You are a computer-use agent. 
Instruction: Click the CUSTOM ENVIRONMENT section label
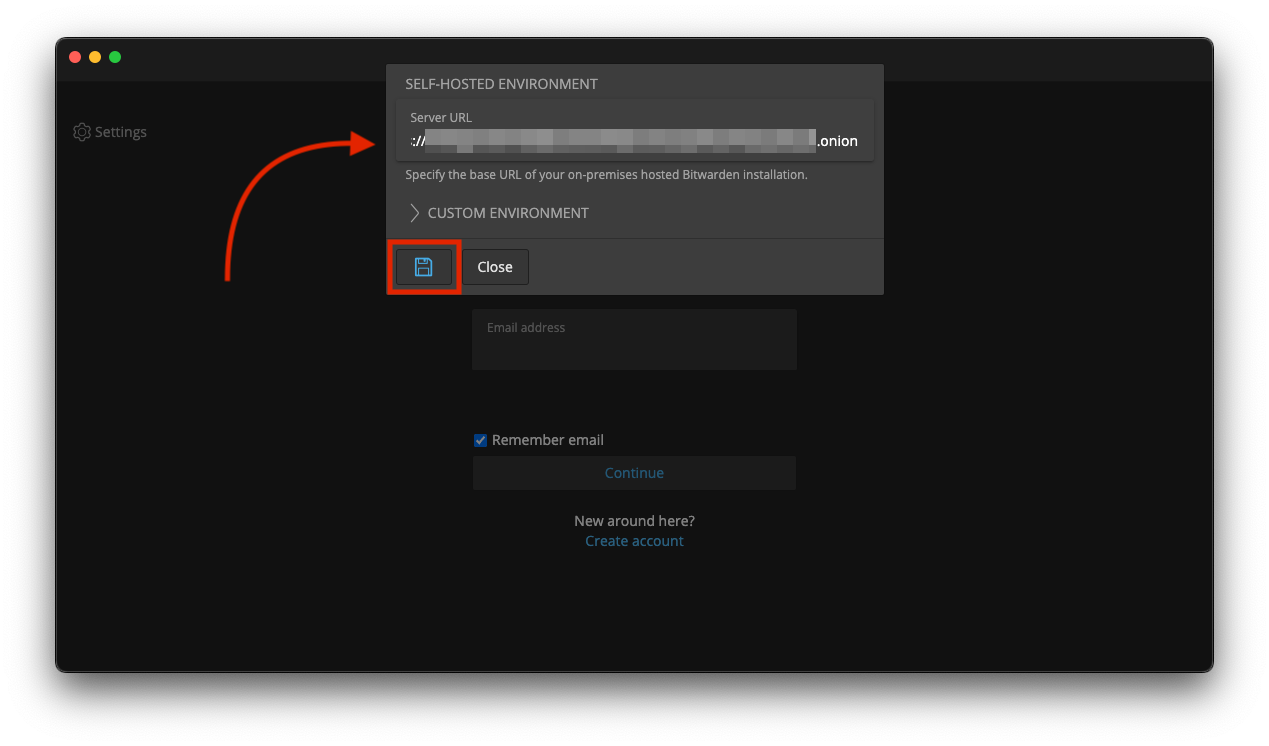click(508, 213)
